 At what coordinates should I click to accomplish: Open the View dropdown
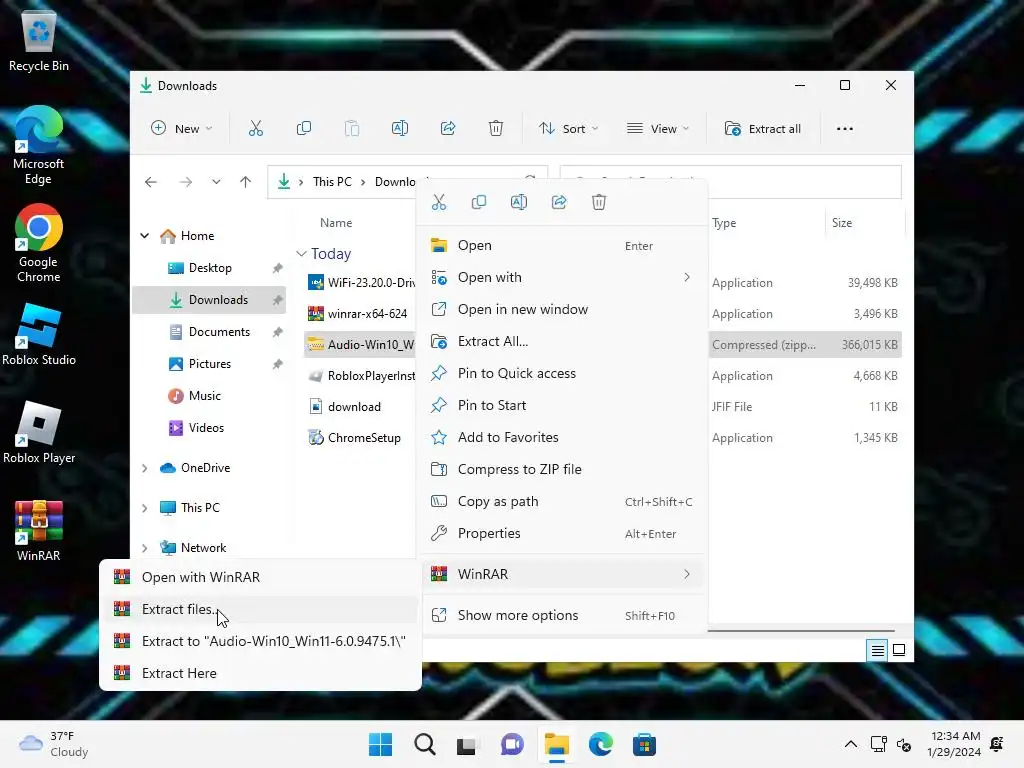click(658, 129)
